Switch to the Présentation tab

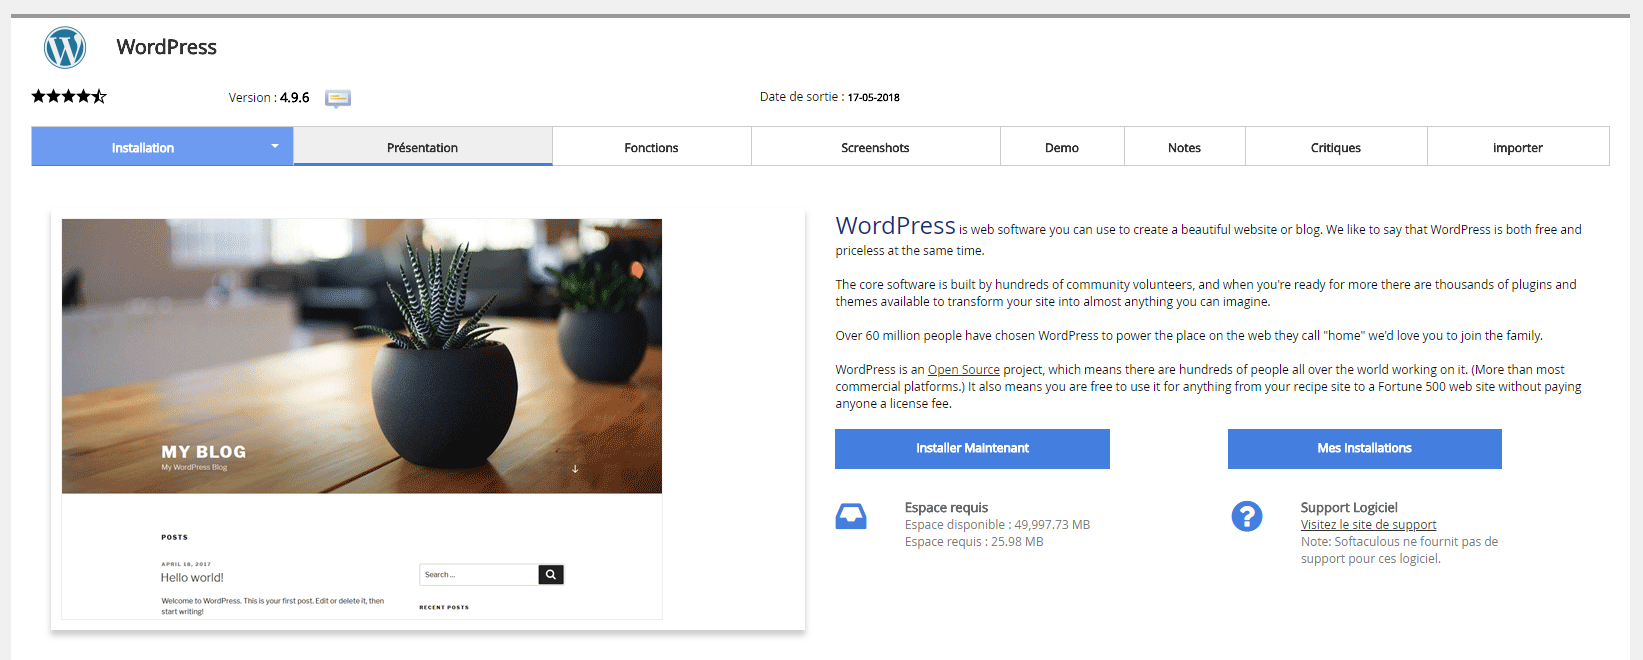422,147
